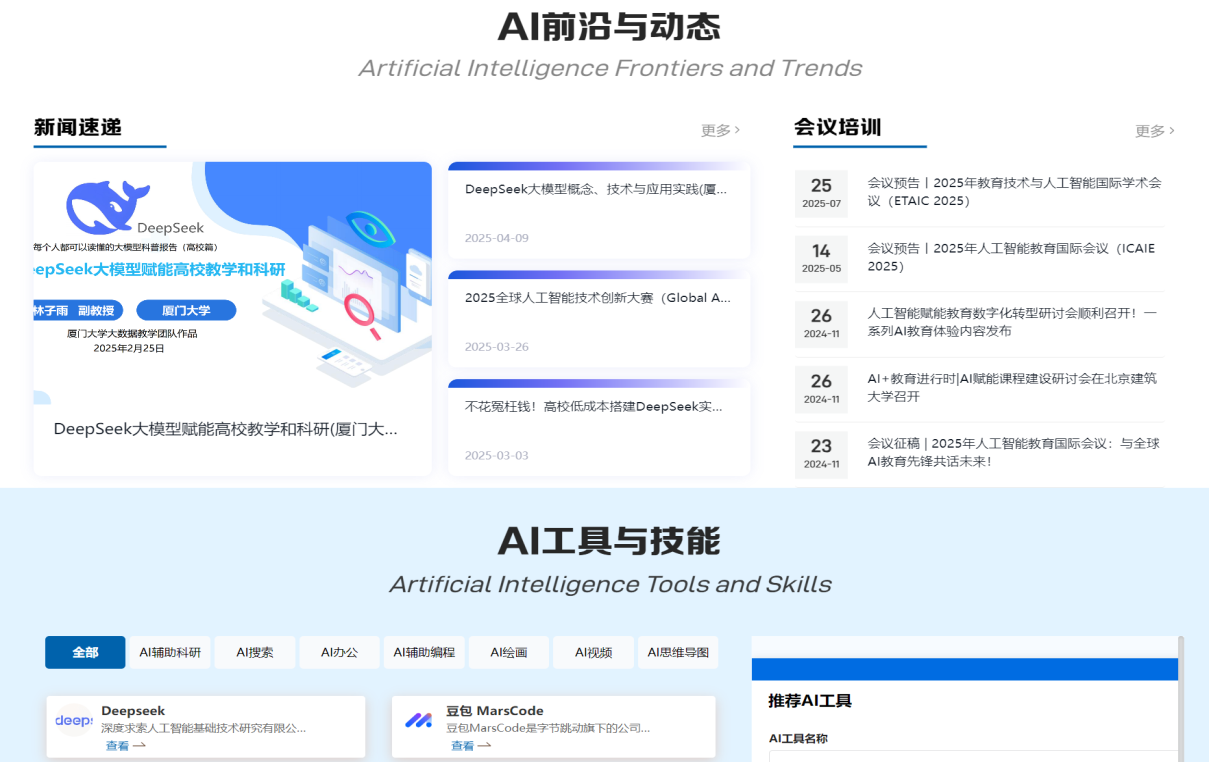This screenshot has height=762, width=1209.
Task: Switch to the AI辅助科研 tab
Action: [x=170, y=652]
